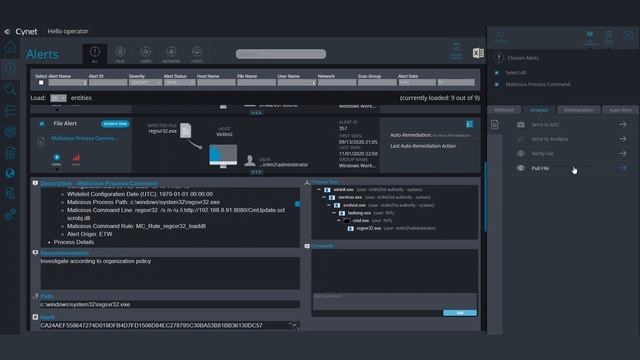The width and height of the screenshot is (640, 360).
Task: Click the eye icon beside Verify File
Action: coord(521,153)
